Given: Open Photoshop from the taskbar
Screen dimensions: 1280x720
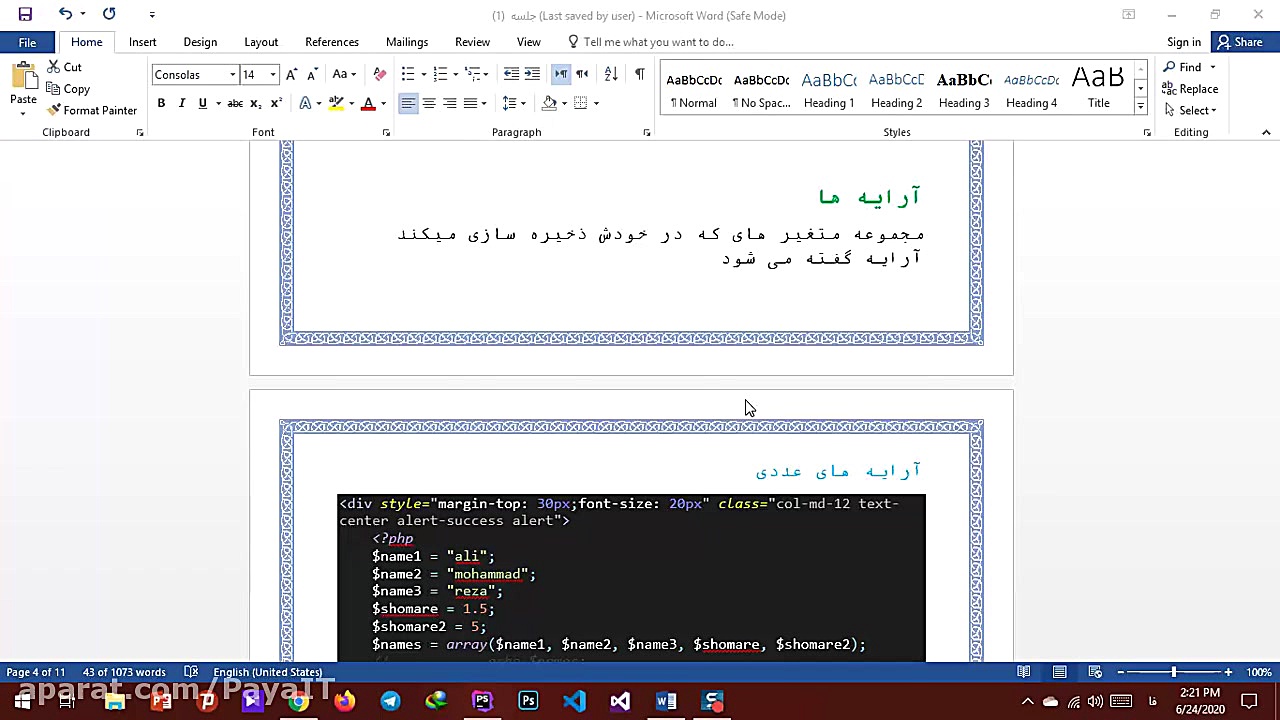Looking at the screenshot, I should coord(528,701).
